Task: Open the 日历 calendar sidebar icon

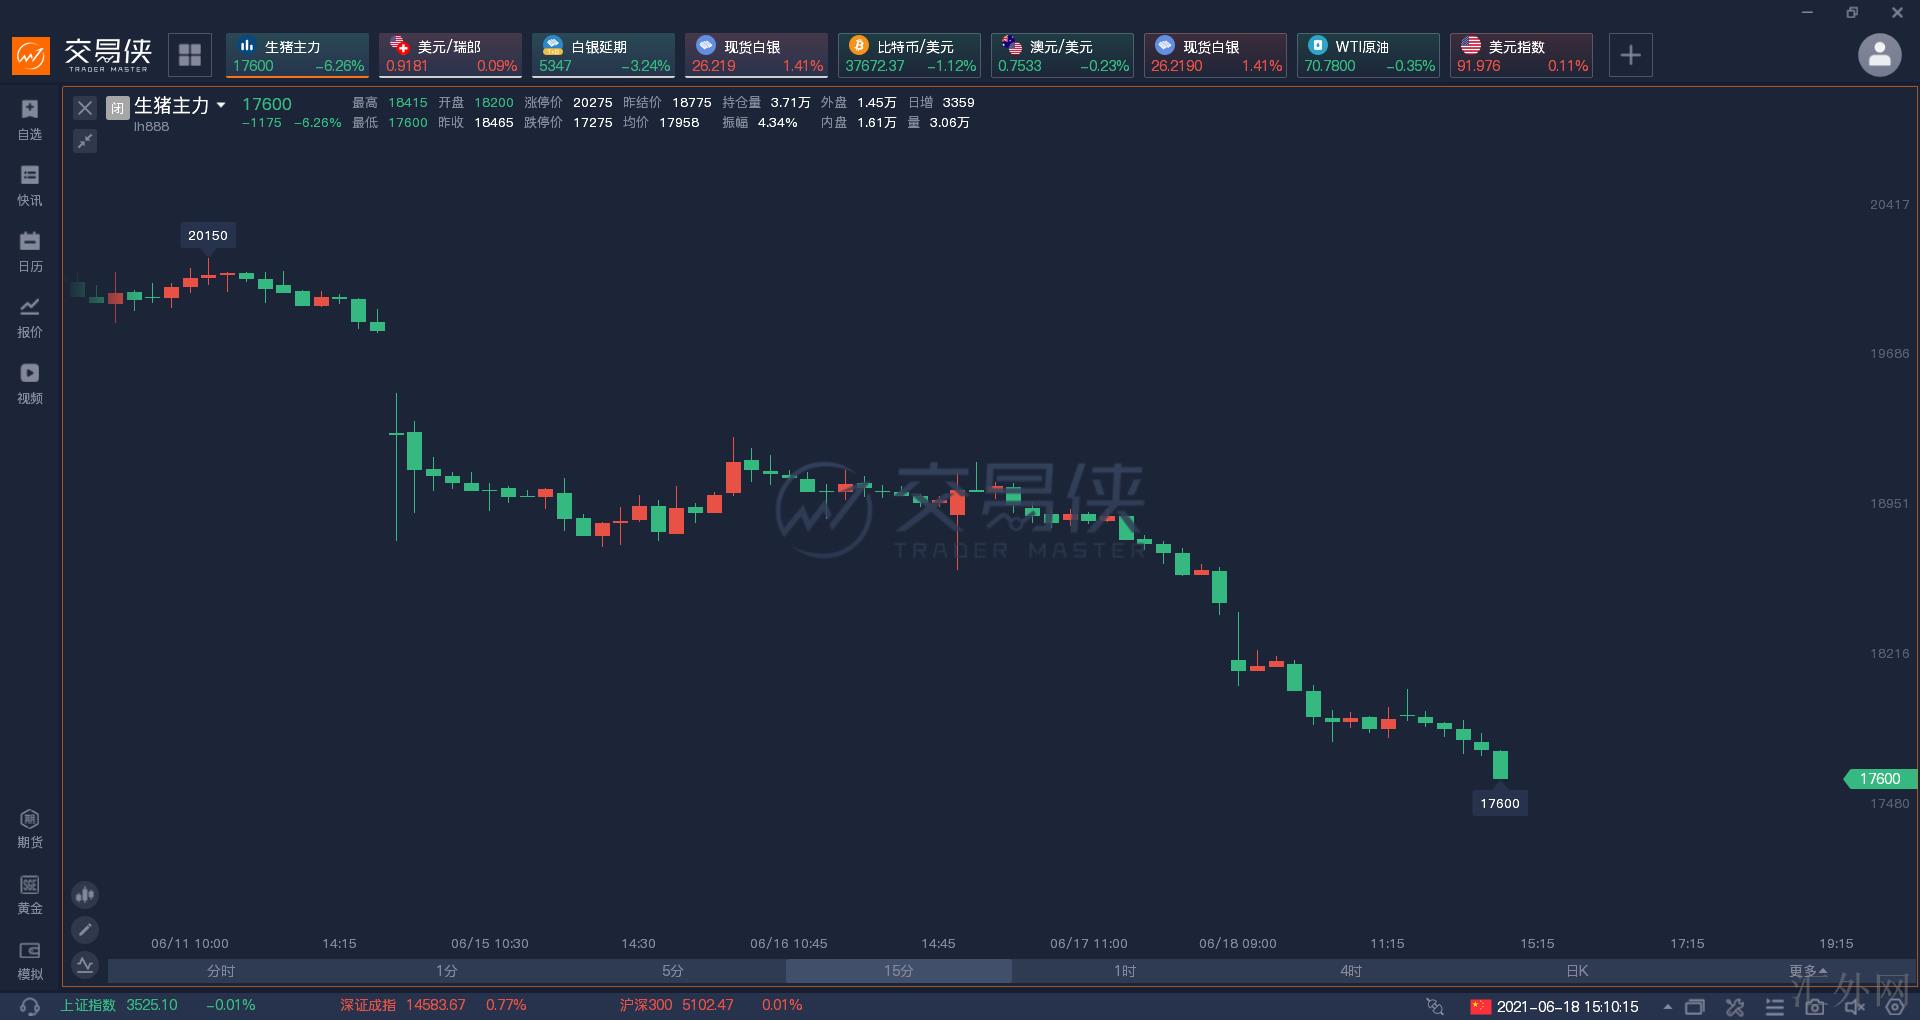Action: coord(30,251)
